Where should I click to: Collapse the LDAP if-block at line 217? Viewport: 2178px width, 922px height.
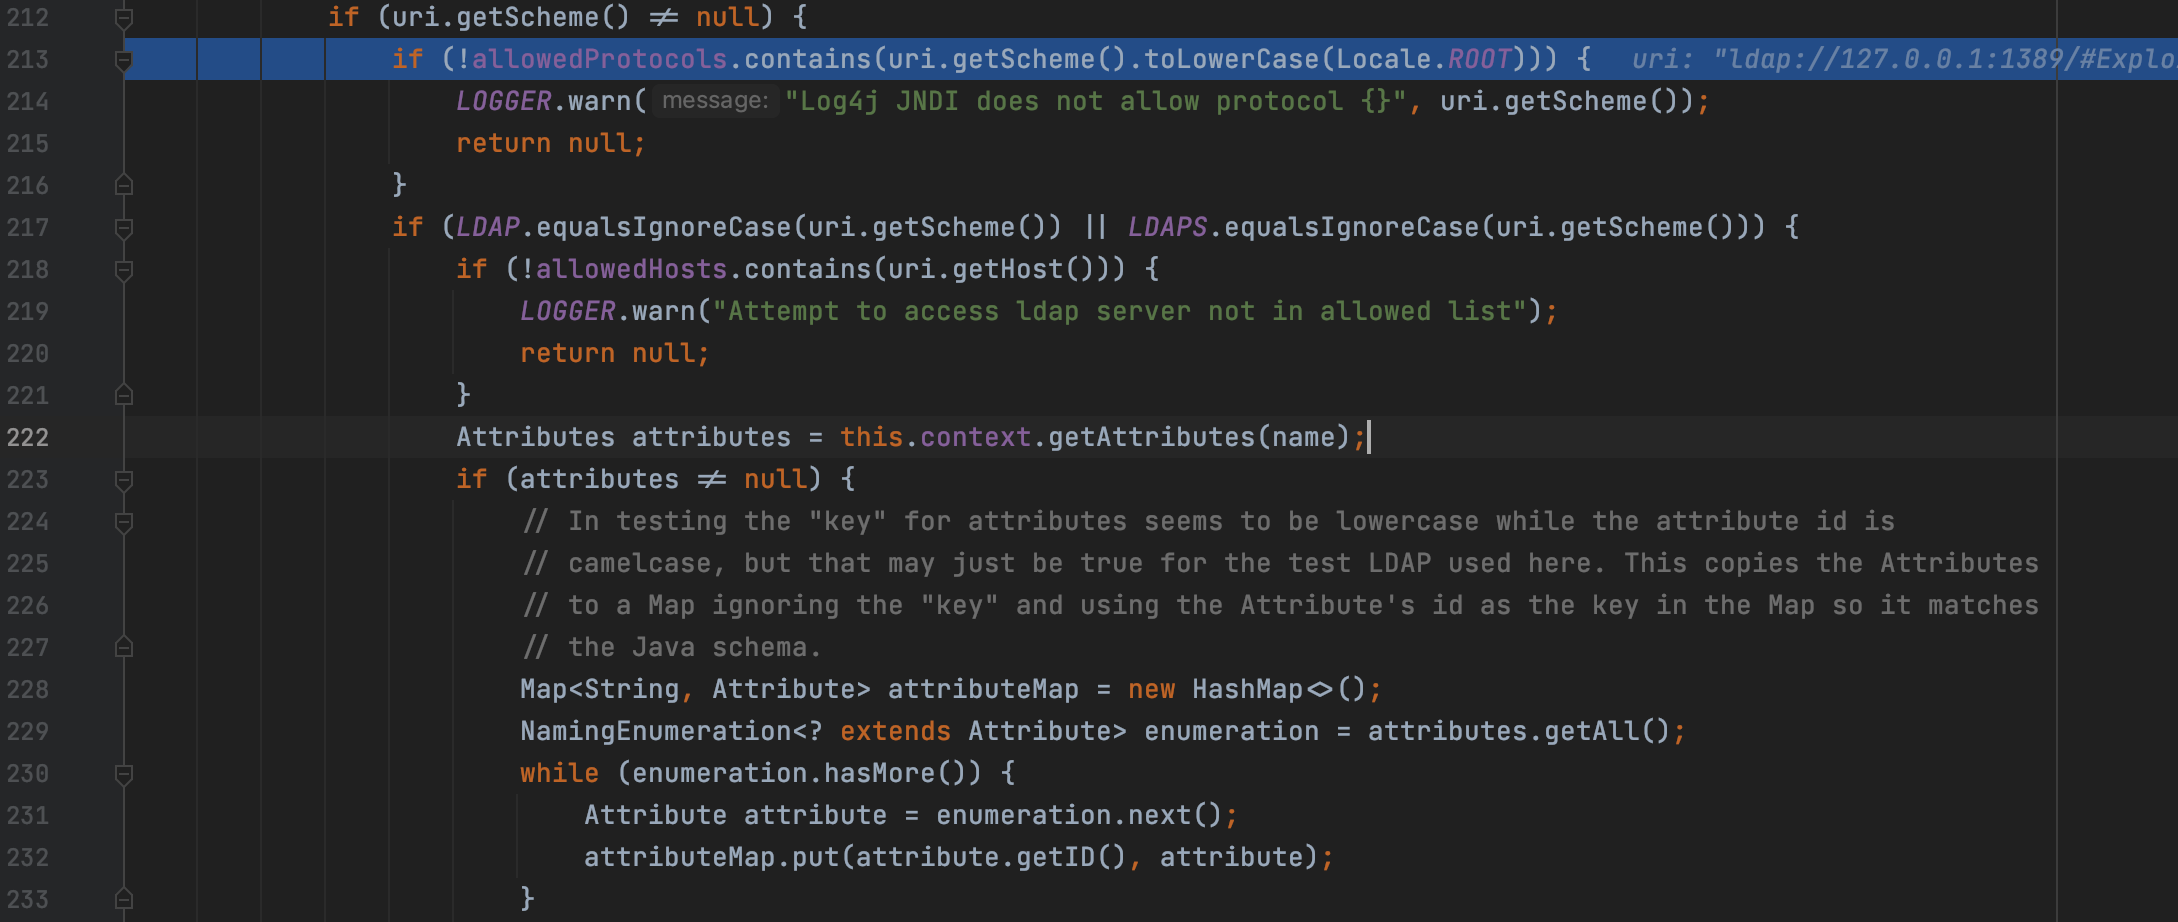[x=124, y=228]
